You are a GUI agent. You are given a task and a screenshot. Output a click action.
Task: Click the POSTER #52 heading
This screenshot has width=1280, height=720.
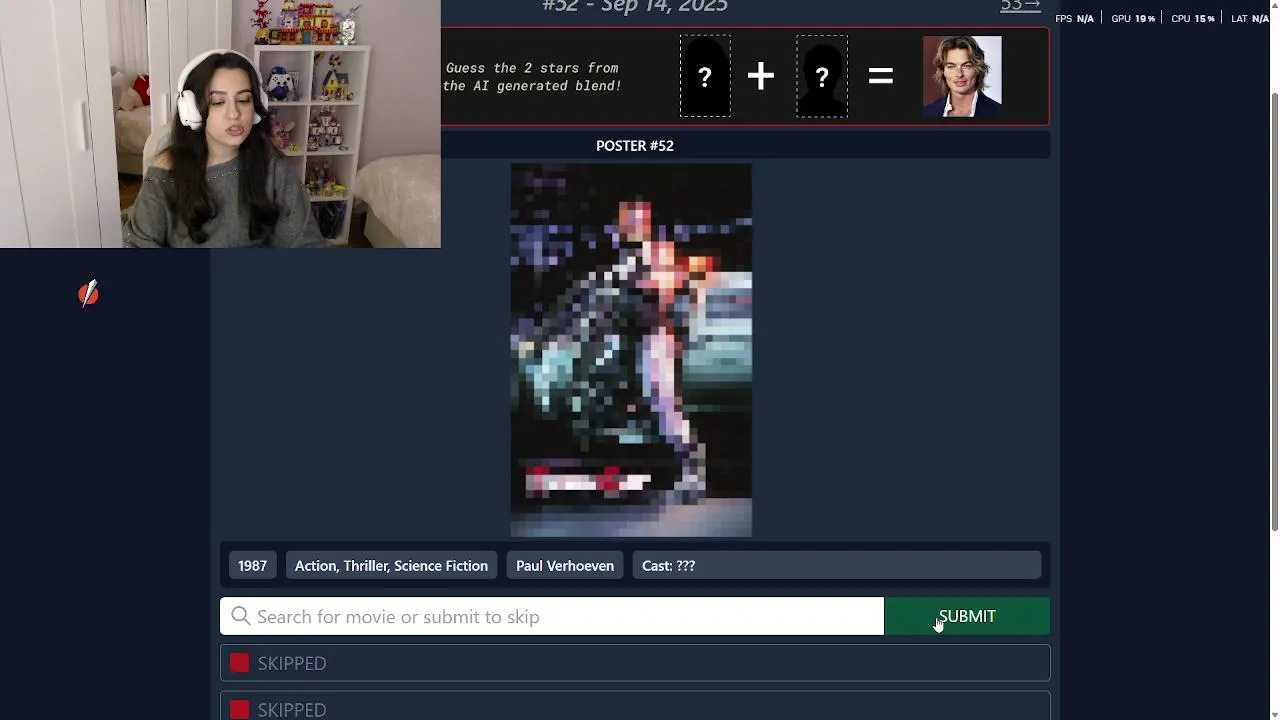(x=635, y=145)
